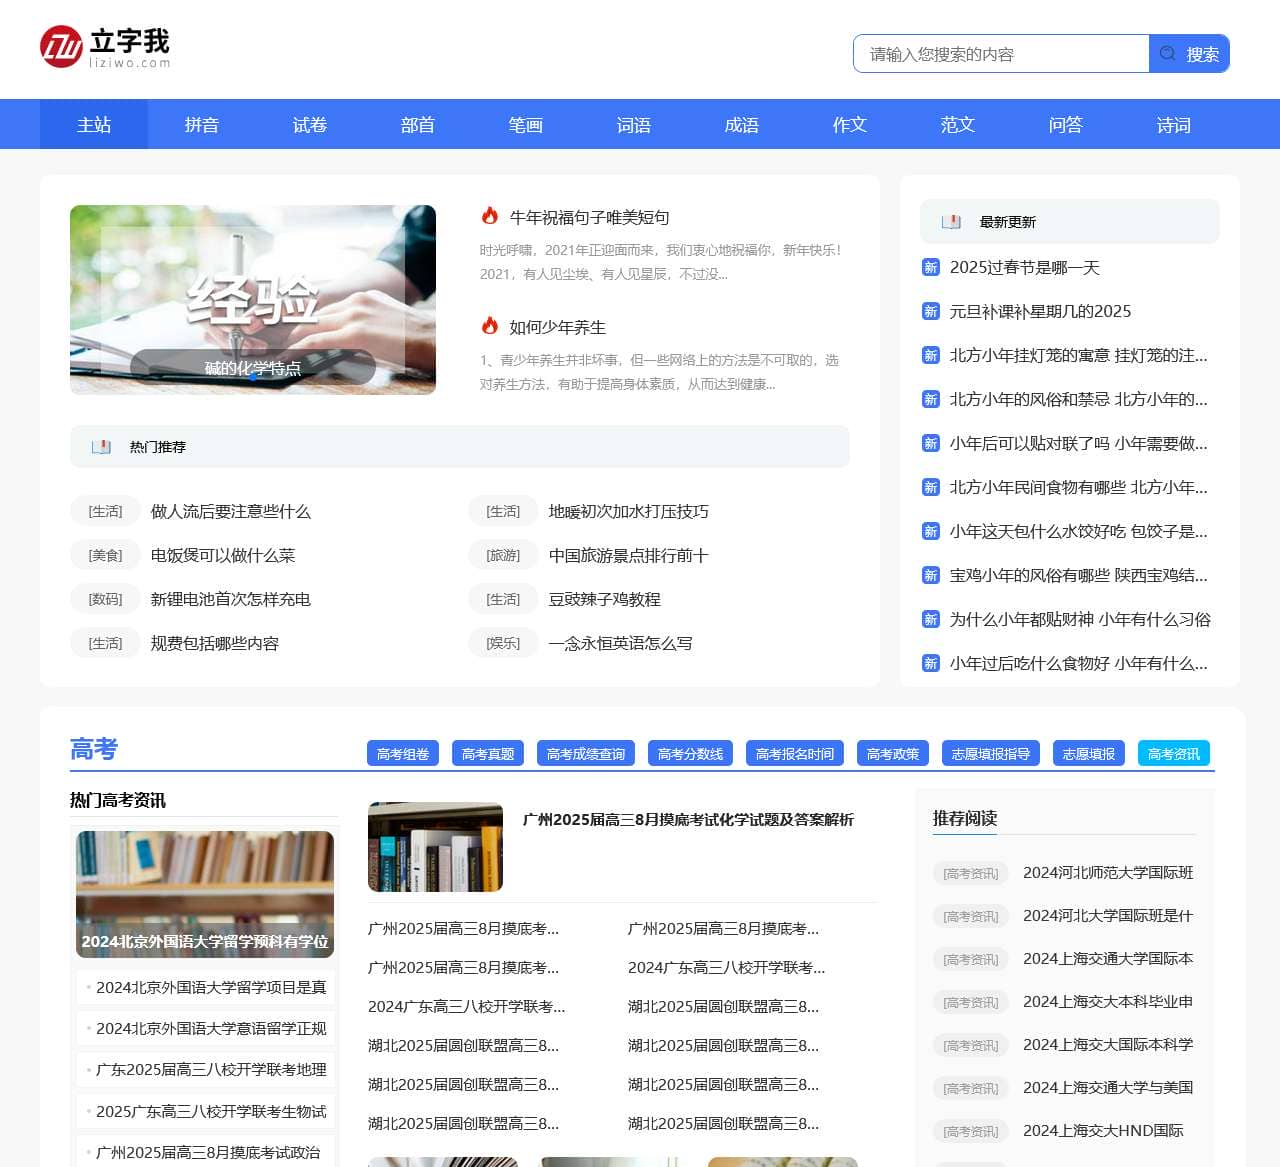Select the 志愿填报 tag

[1089, 753]
